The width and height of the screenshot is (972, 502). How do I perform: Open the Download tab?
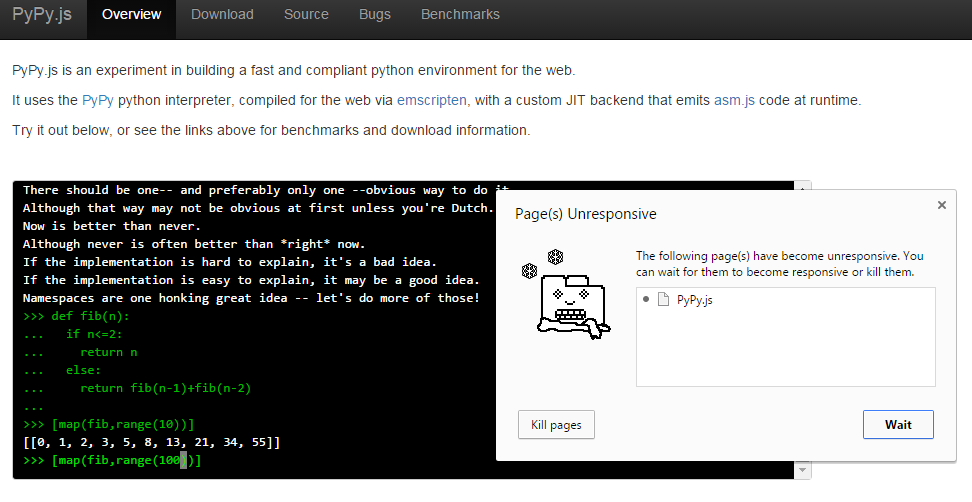pyautogui.click(x=222, y=14)
